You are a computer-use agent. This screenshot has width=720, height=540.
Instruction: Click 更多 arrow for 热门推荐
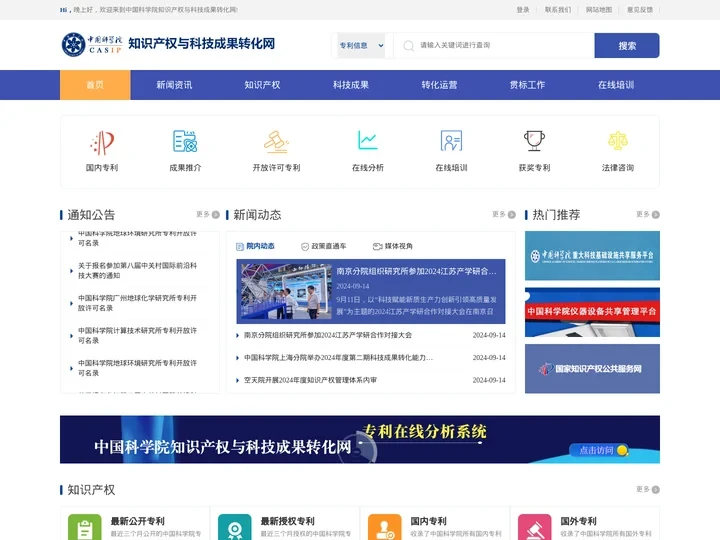tap(656, 214)
